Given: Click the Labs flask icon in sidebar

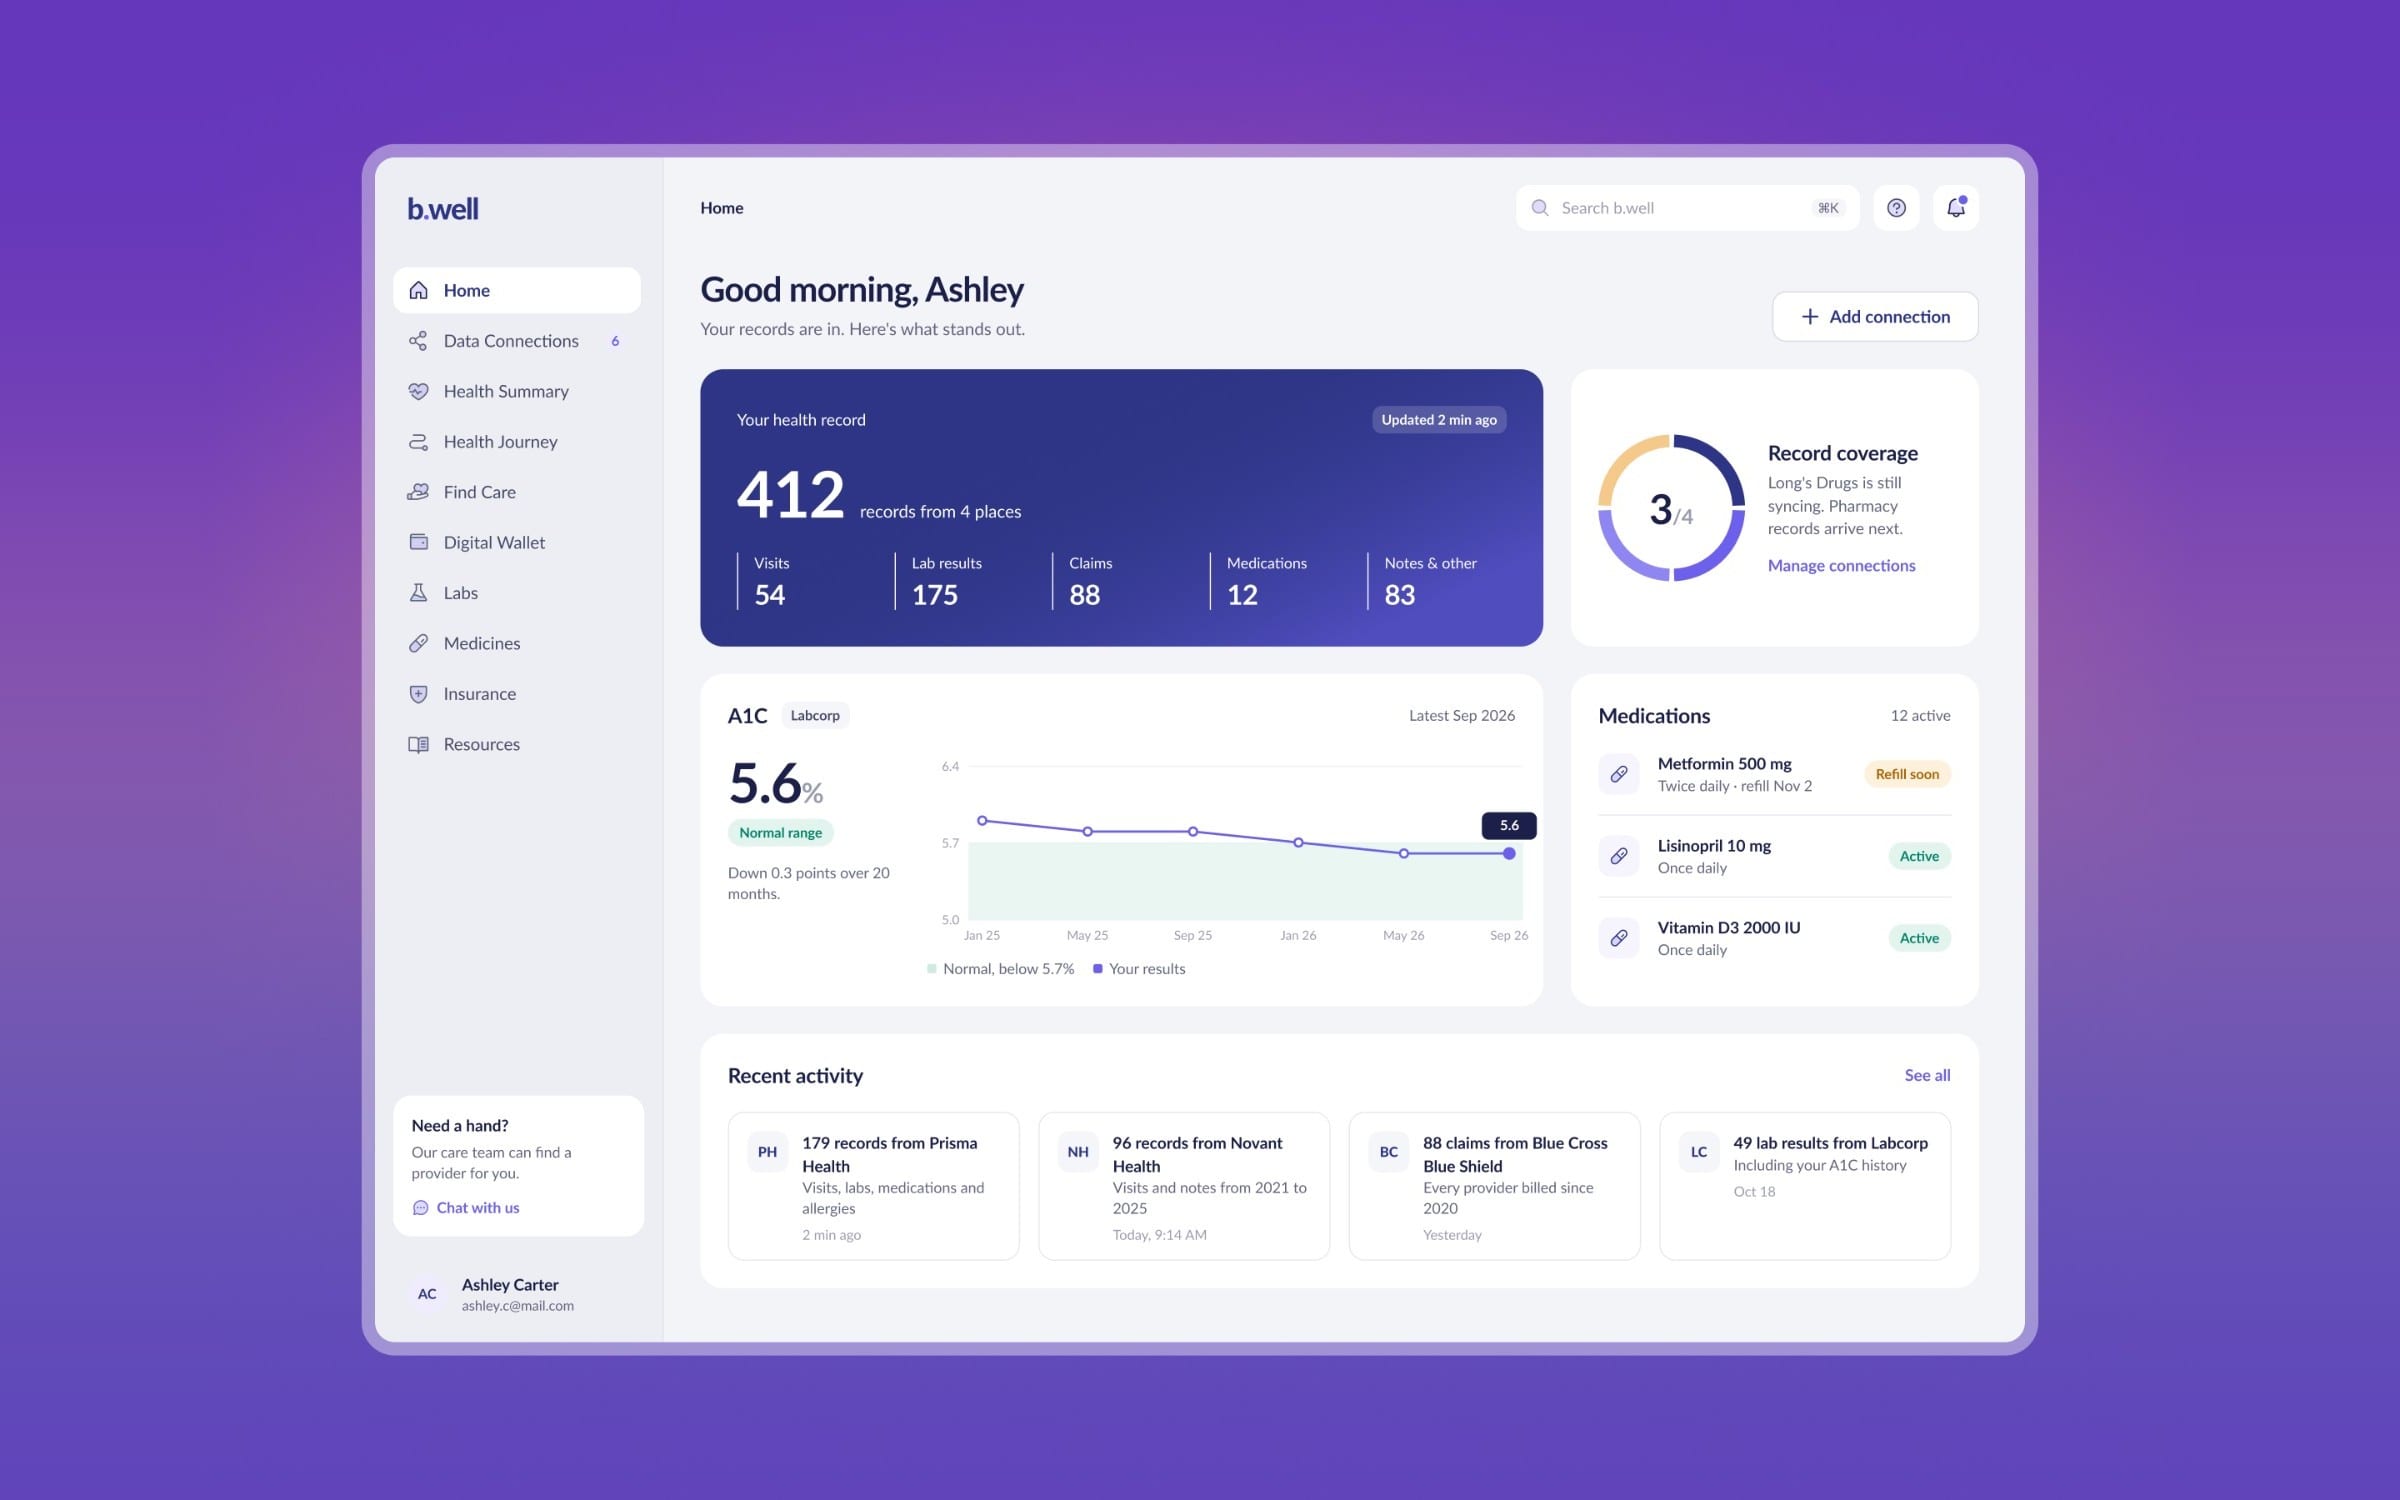Looking at the screenshot, I should (419, 593).
